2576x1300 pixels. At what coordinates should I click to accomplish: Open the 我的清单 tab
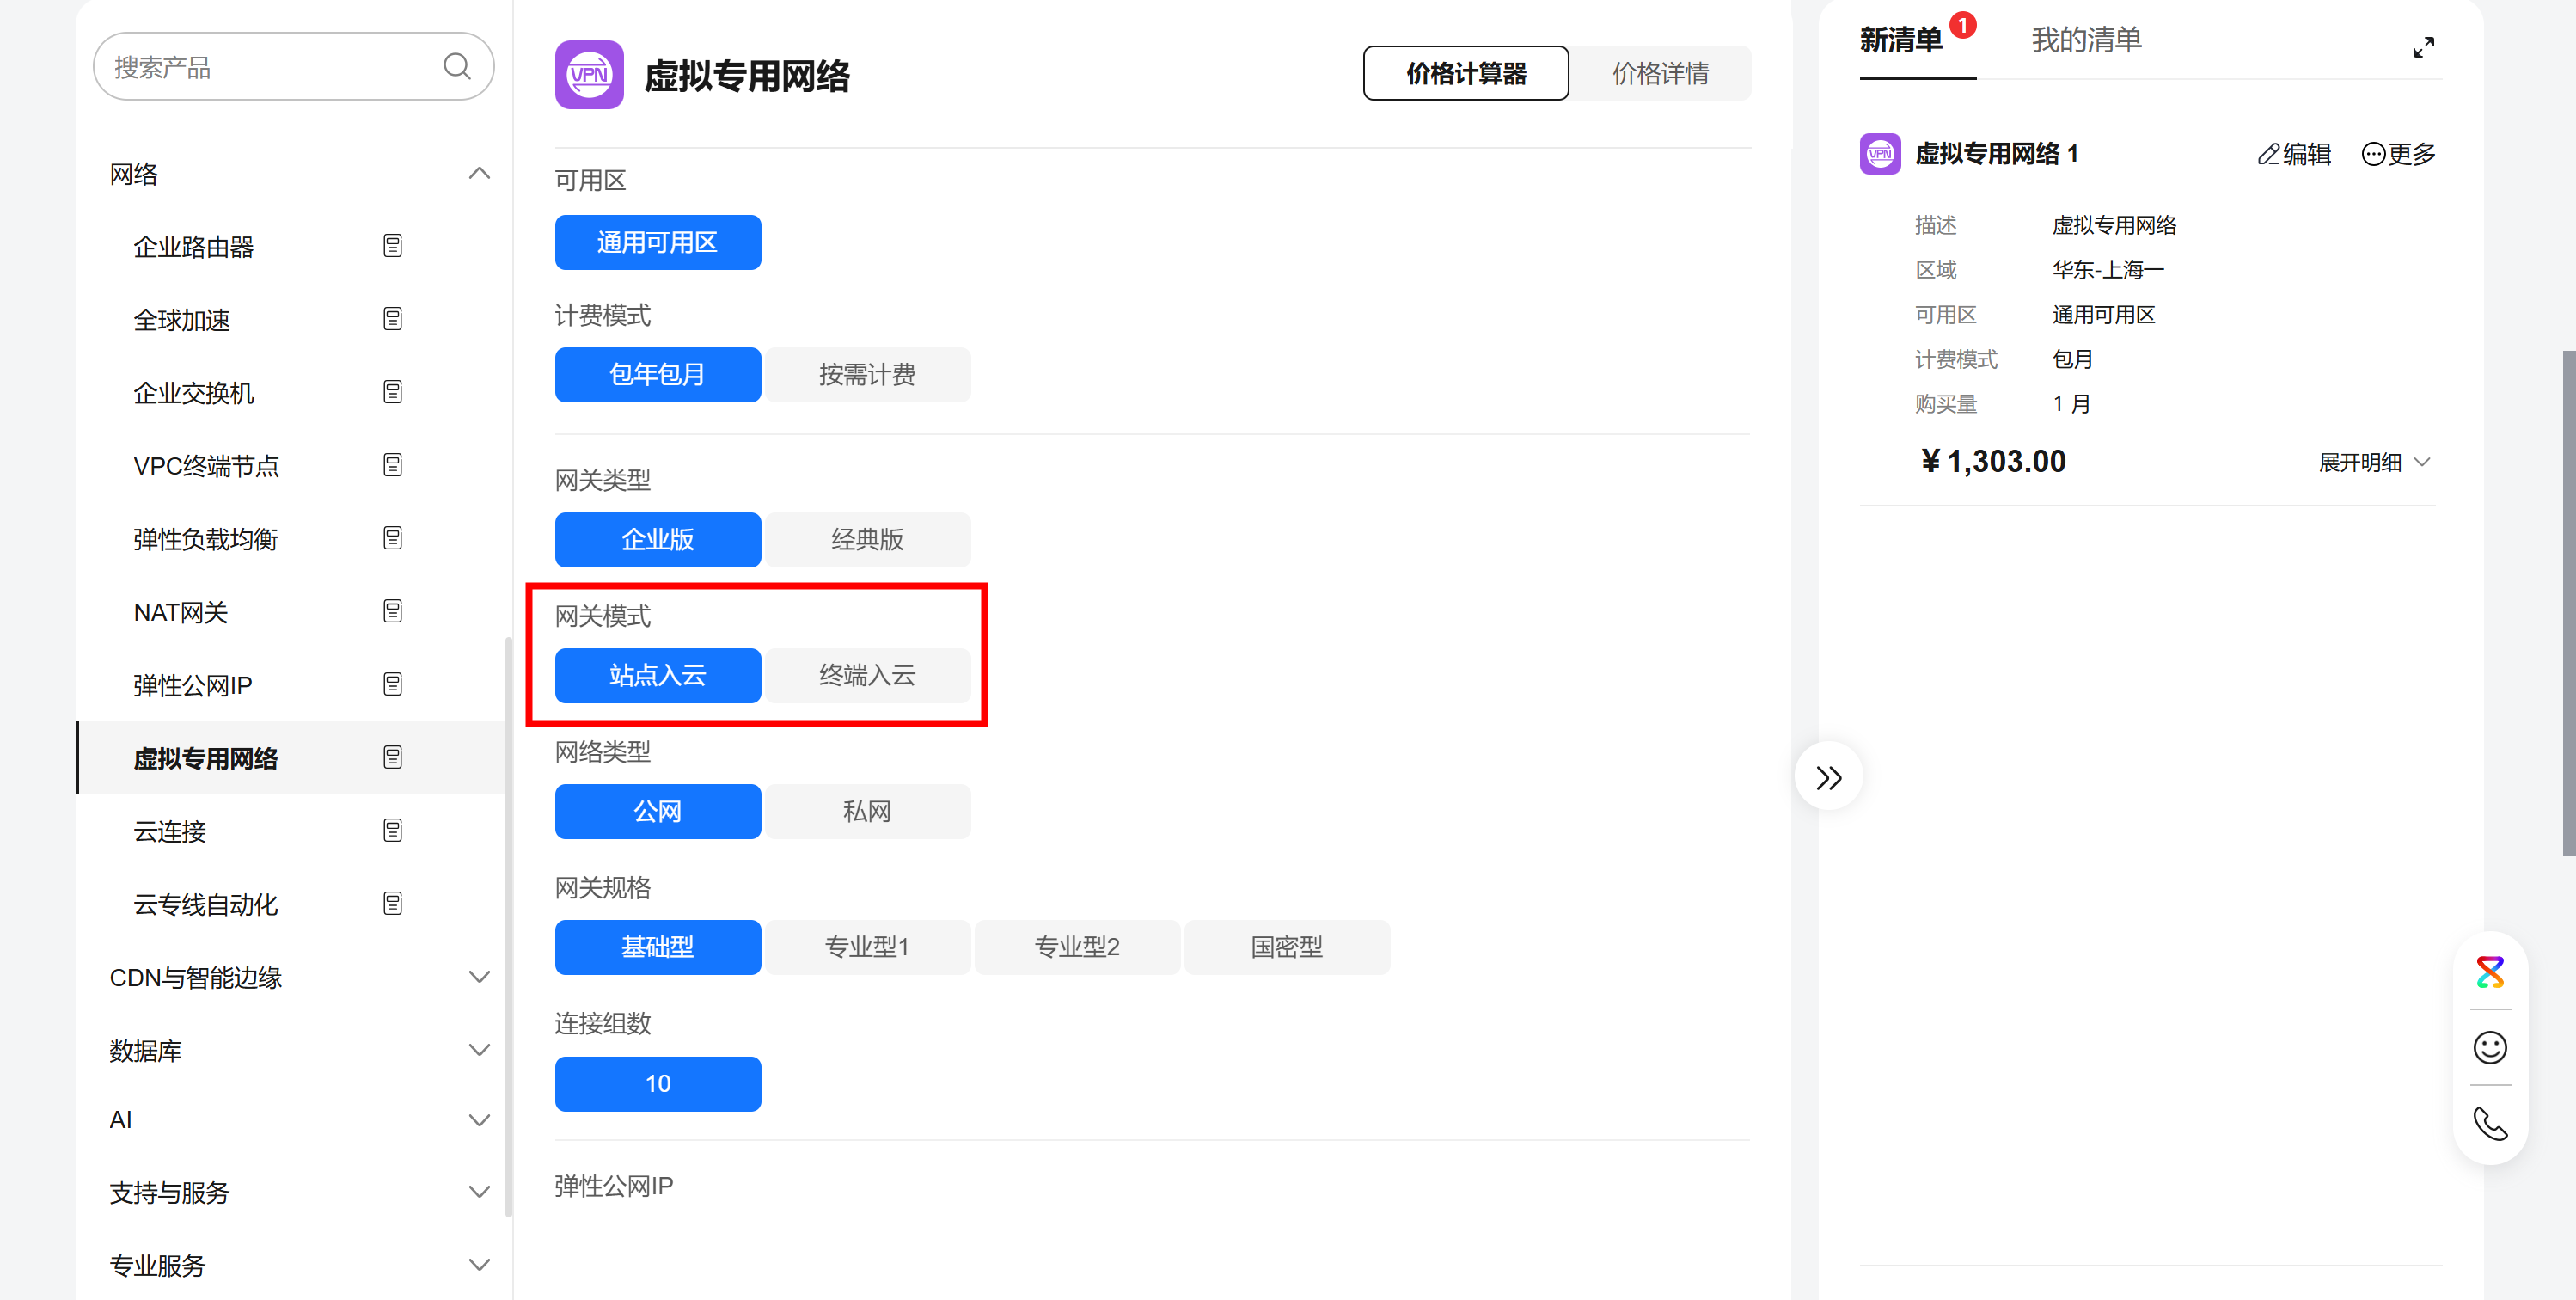point(2086,40)
